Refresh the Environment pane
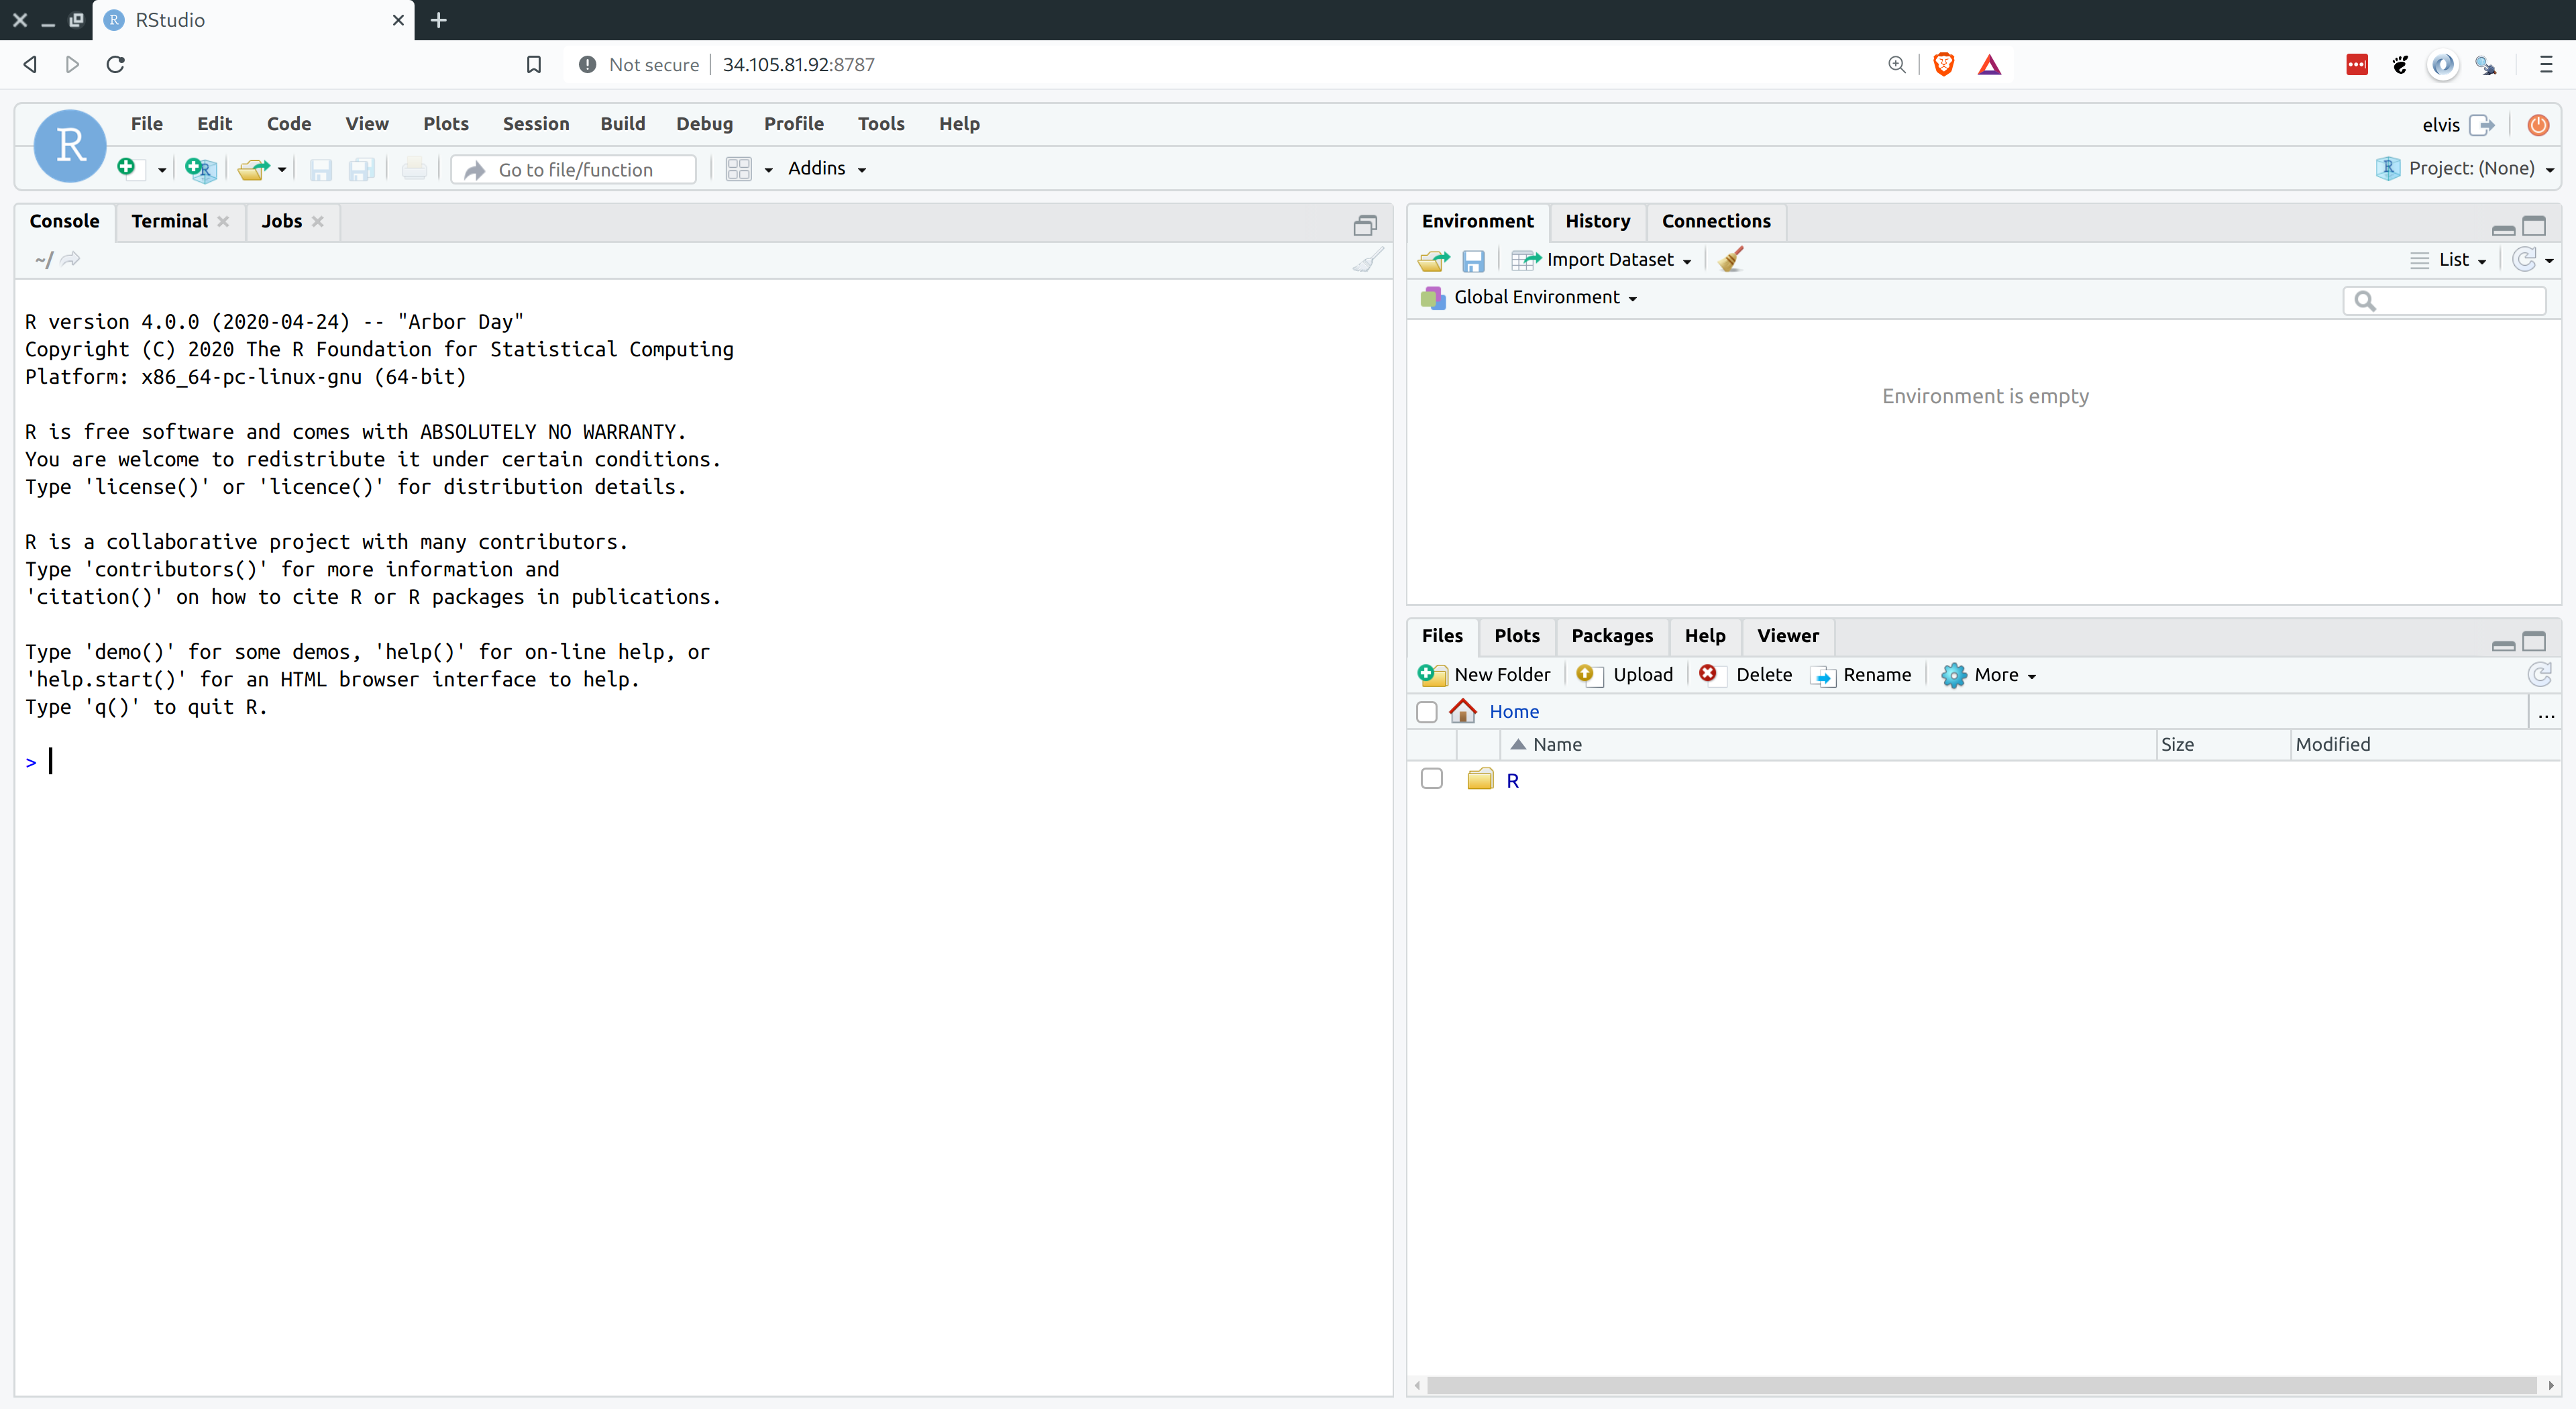Viewport: 2576px width, 1409px height. pyautogui.click(x=2524, y=260)
